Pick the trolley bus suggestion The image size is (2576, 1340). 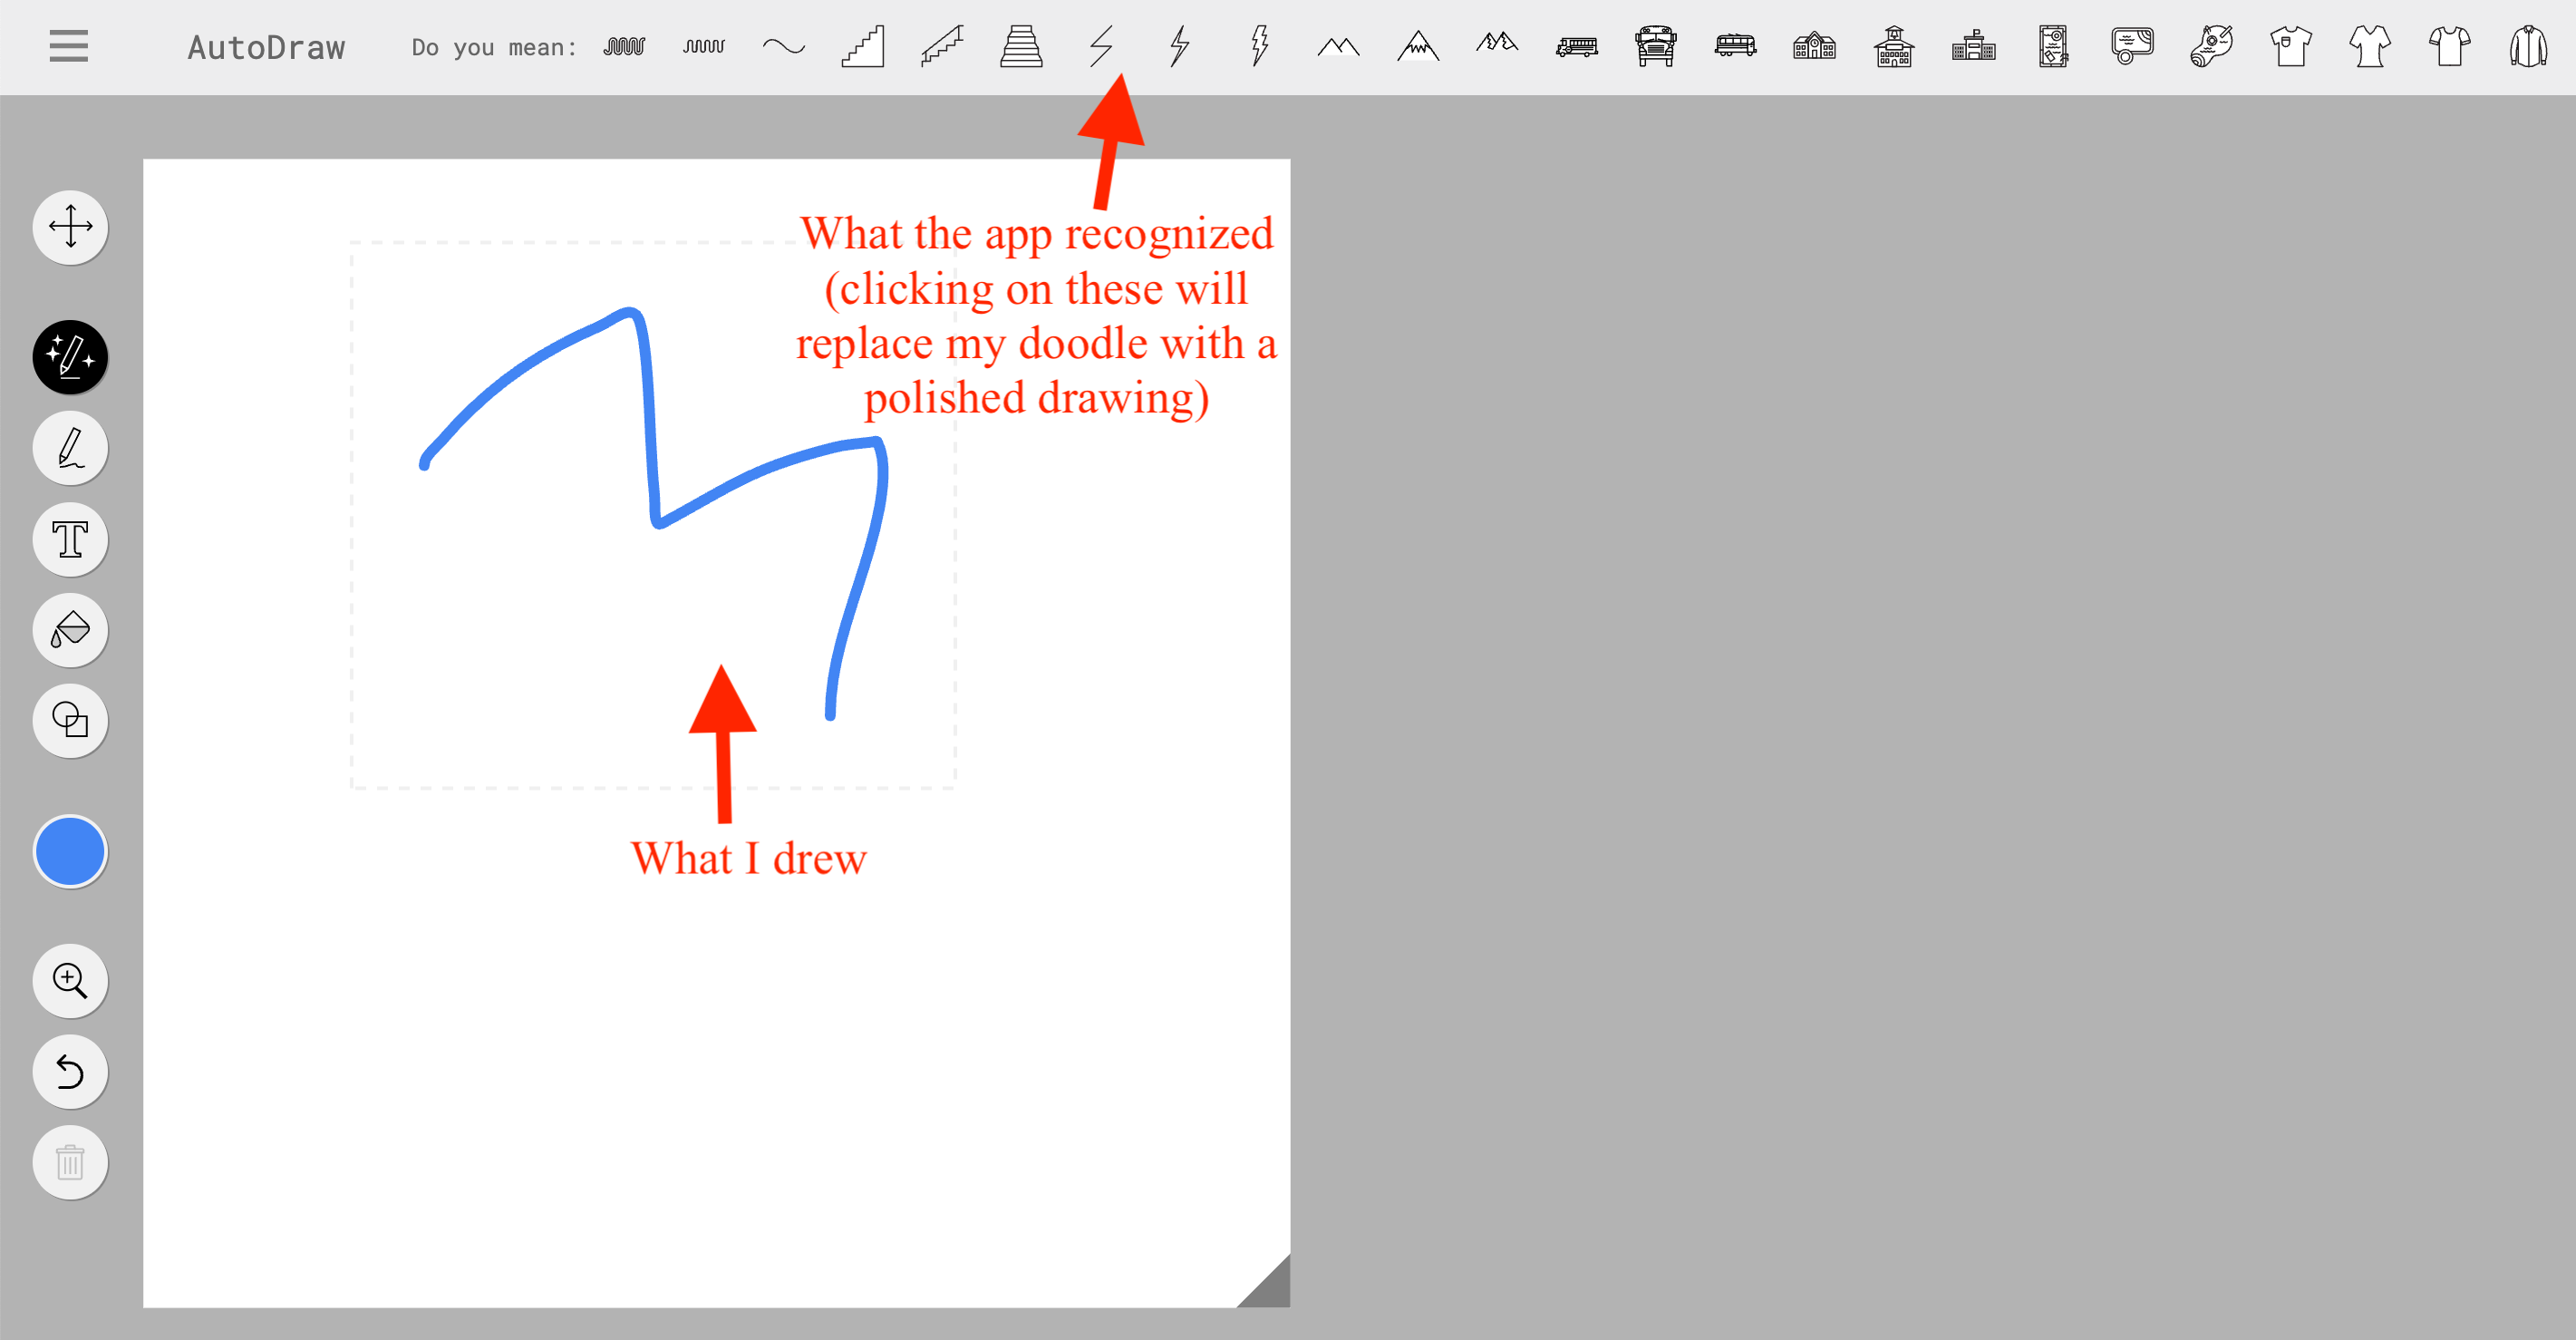click(x=1735, y=46)
